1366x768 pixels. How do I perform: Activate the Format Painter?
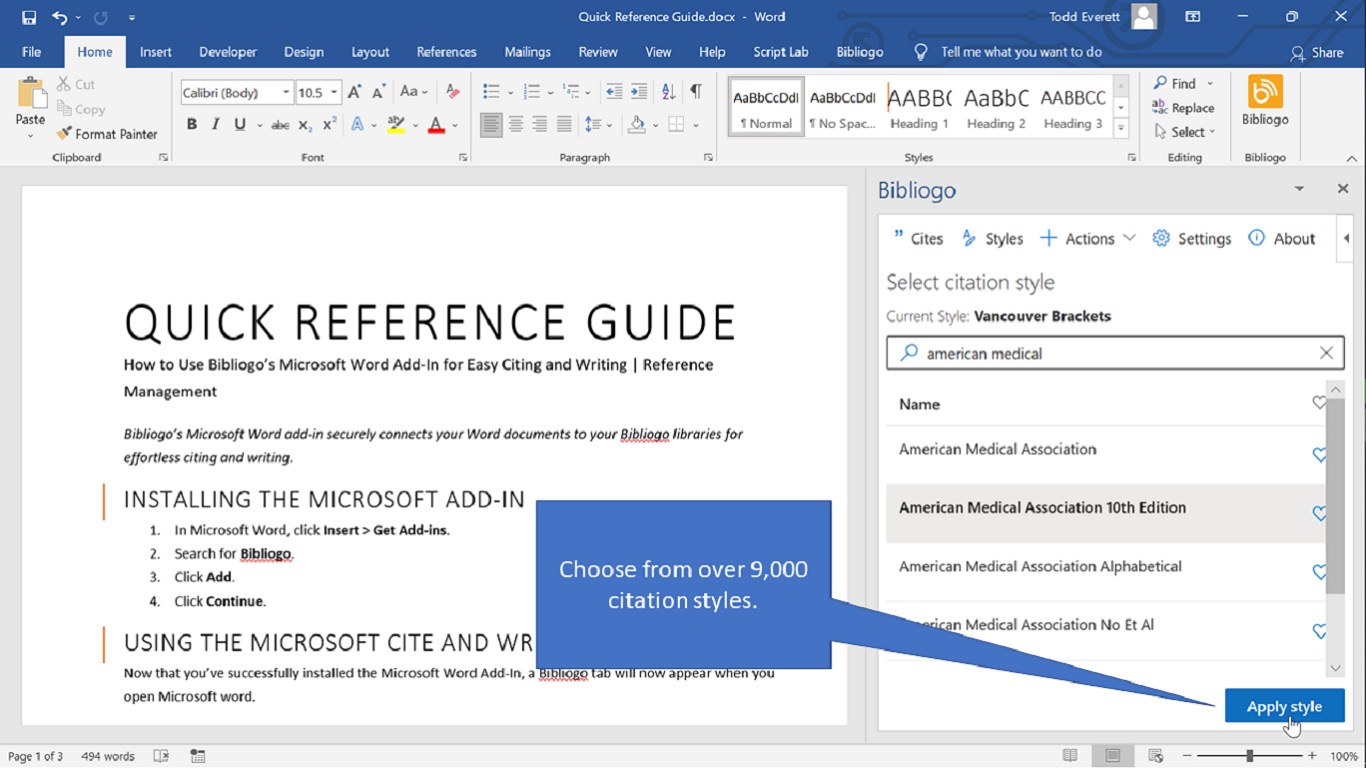(x=107, y=134)
